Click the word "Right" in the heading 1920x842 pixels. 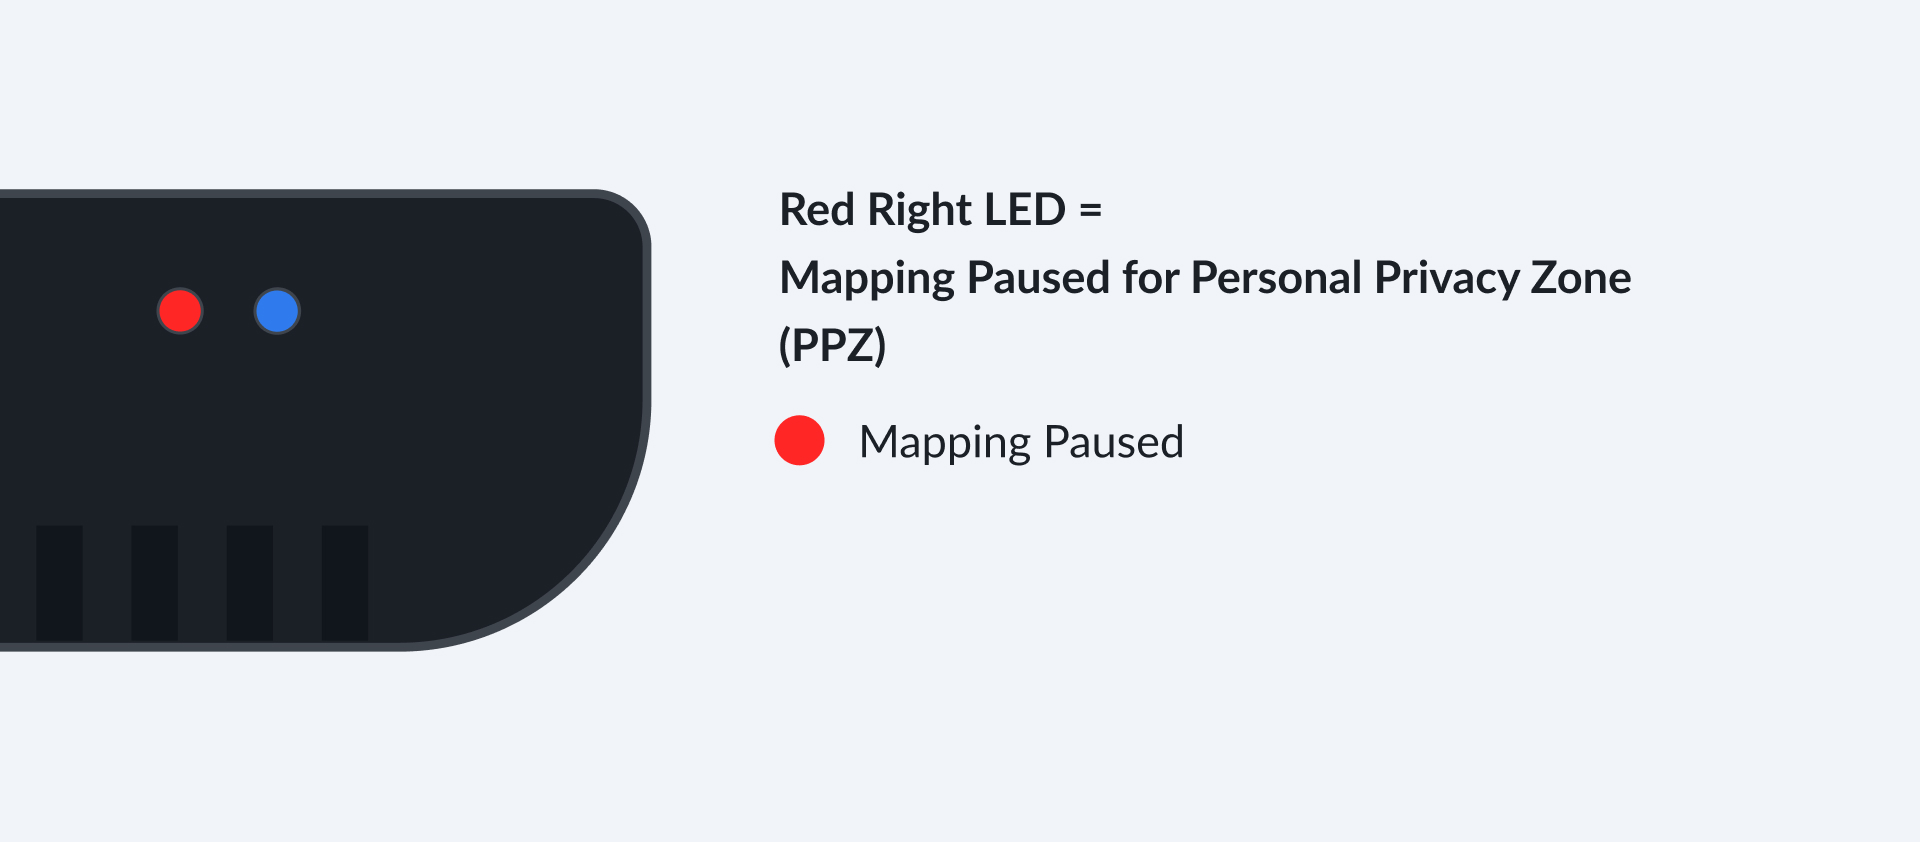coord(919,210)
